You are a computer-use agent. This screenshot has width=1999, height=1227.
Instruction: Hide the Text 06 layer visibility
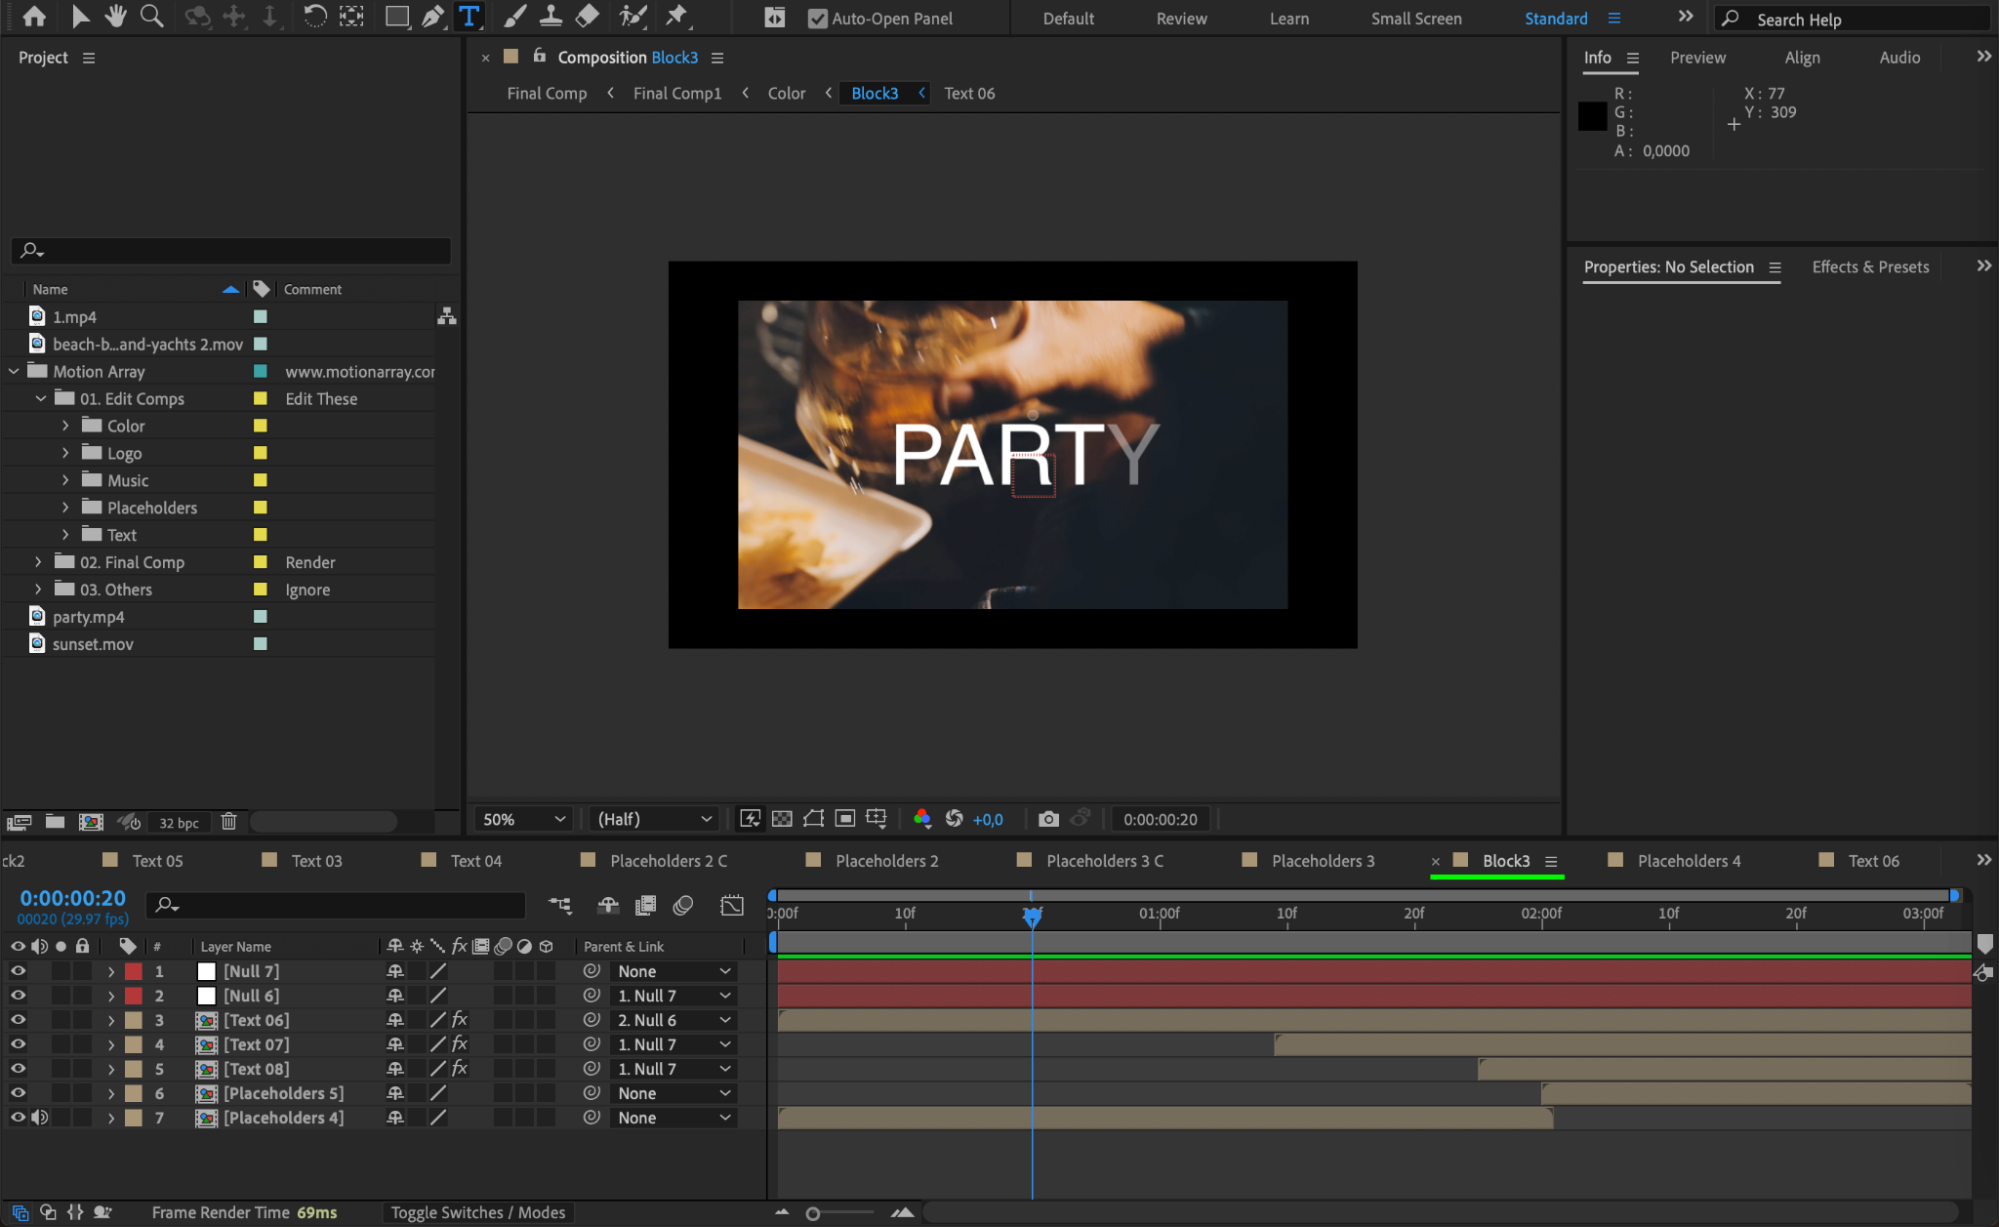18,1020
